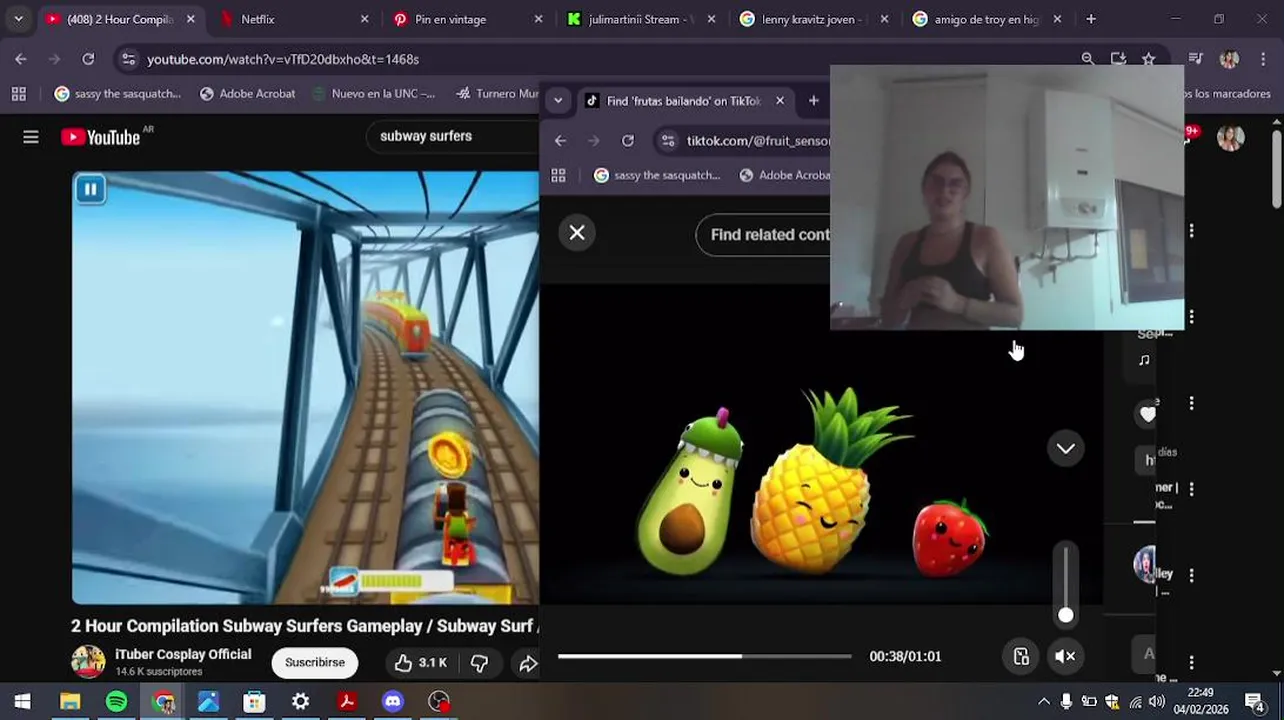Screen dimensions: 1284x720
Task: Open Windows Start menu
Action: pos(23,702)
